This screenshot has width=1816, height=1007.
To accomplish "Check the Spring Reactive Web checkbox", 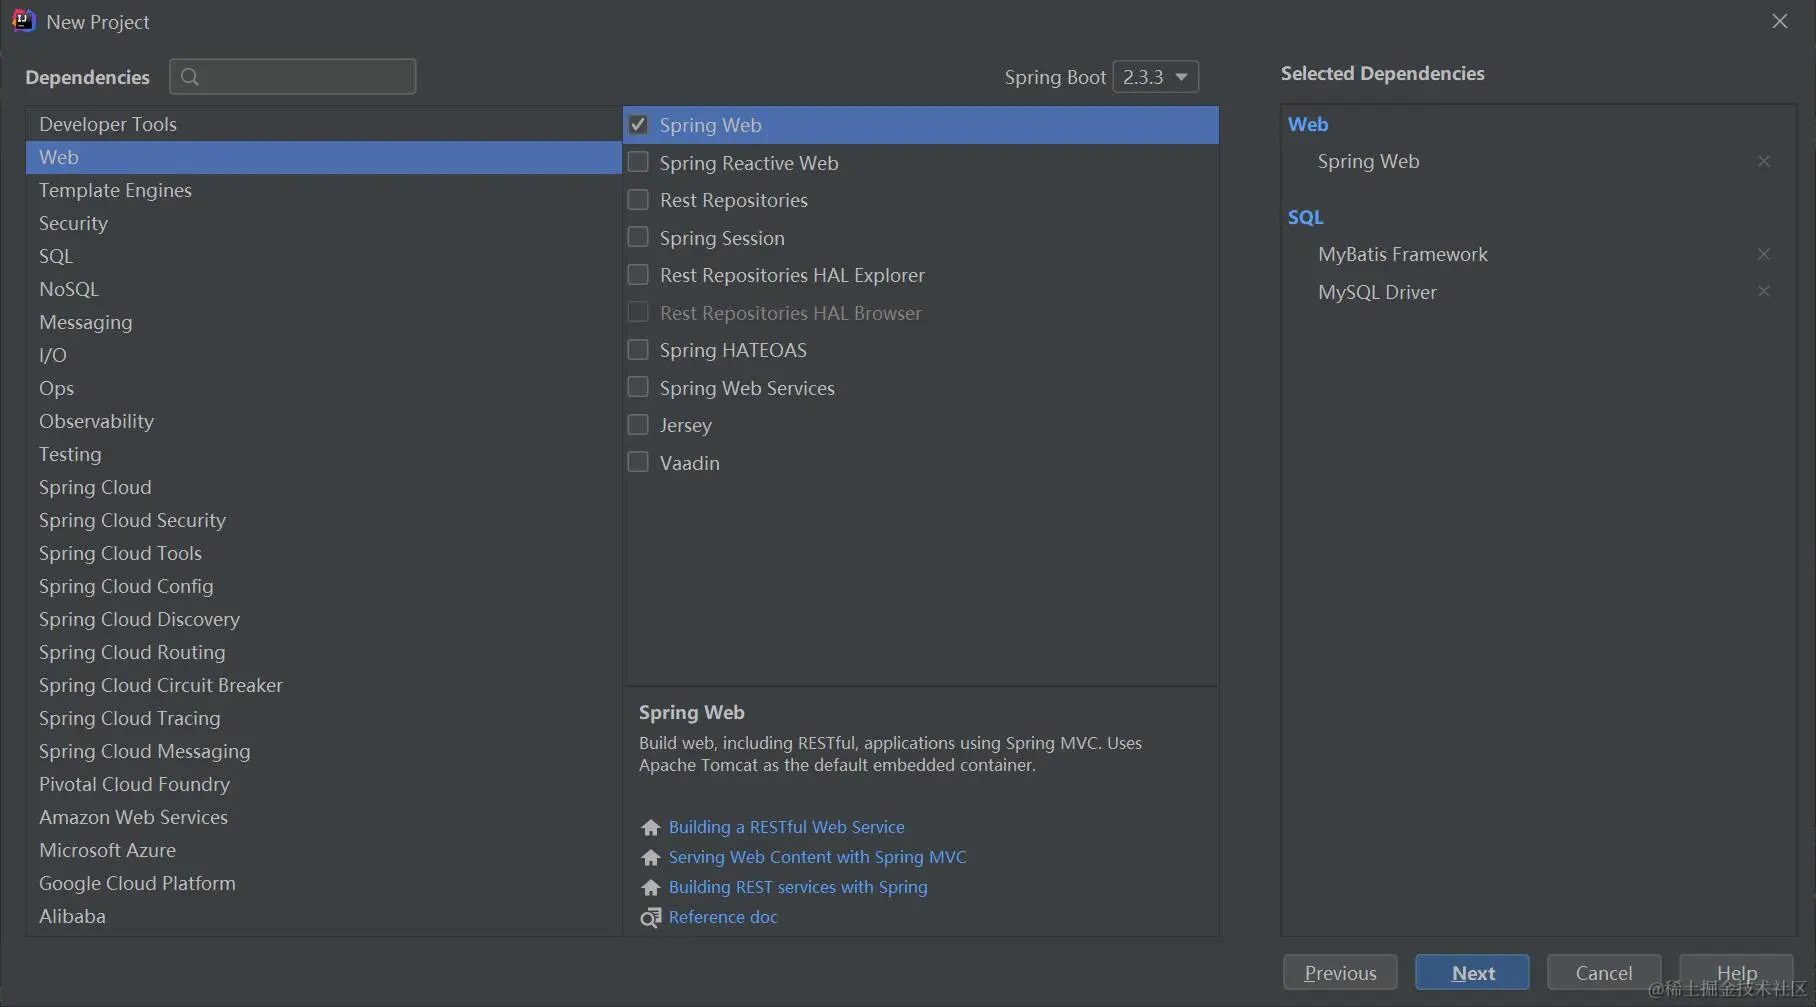I will 638,162.
